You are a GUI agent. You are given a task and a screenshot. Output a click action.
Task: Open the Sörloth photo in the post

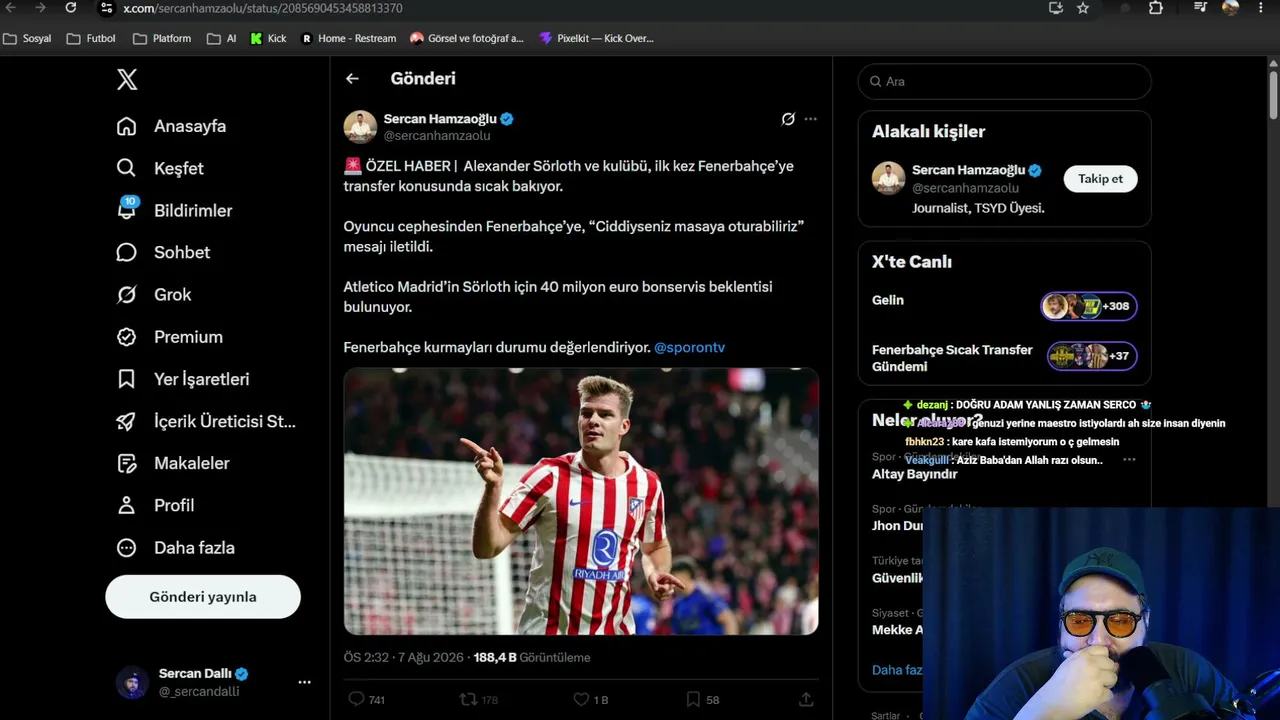click(x=581, y=501)
